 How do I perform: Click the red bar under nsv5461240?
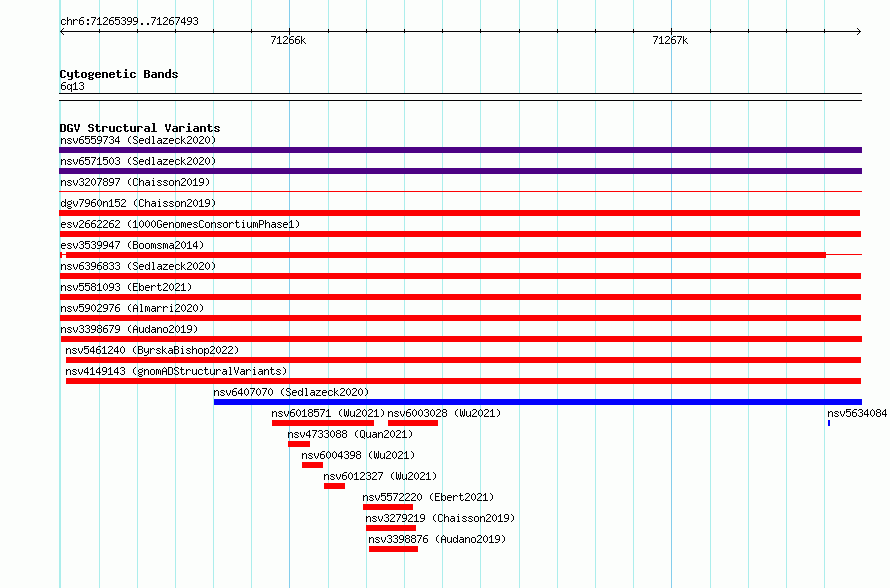pyautogui.click(x=464, y=360)
